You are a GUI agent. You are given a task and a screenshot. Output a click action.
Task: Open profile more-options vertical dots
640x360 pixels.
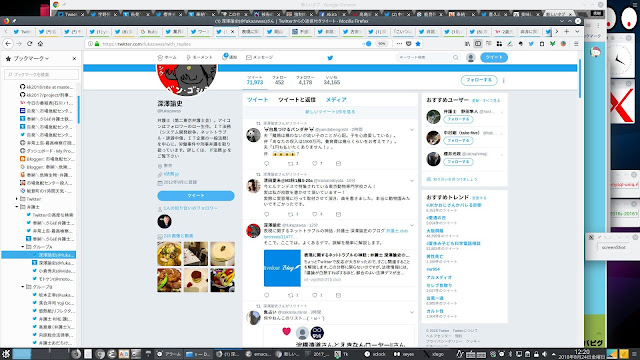coord(504,80)
